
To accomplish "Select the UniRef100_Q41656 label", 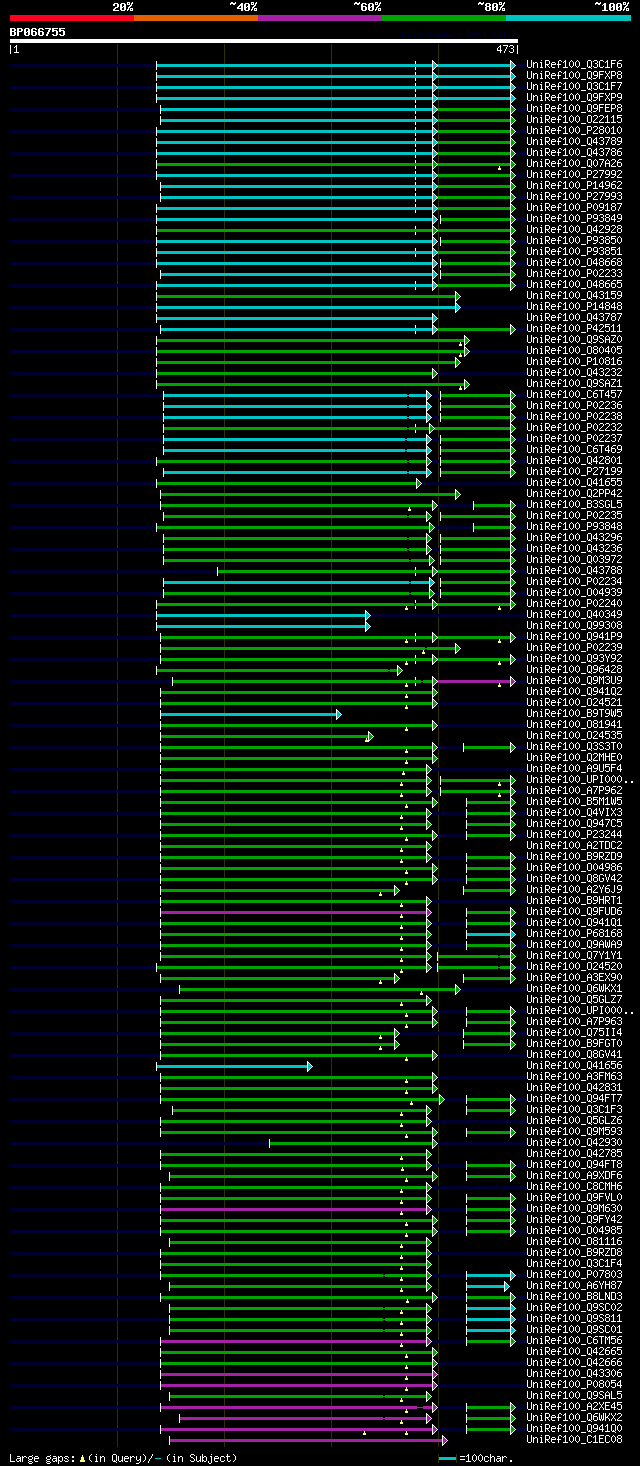I will [x=574, y=1065].
